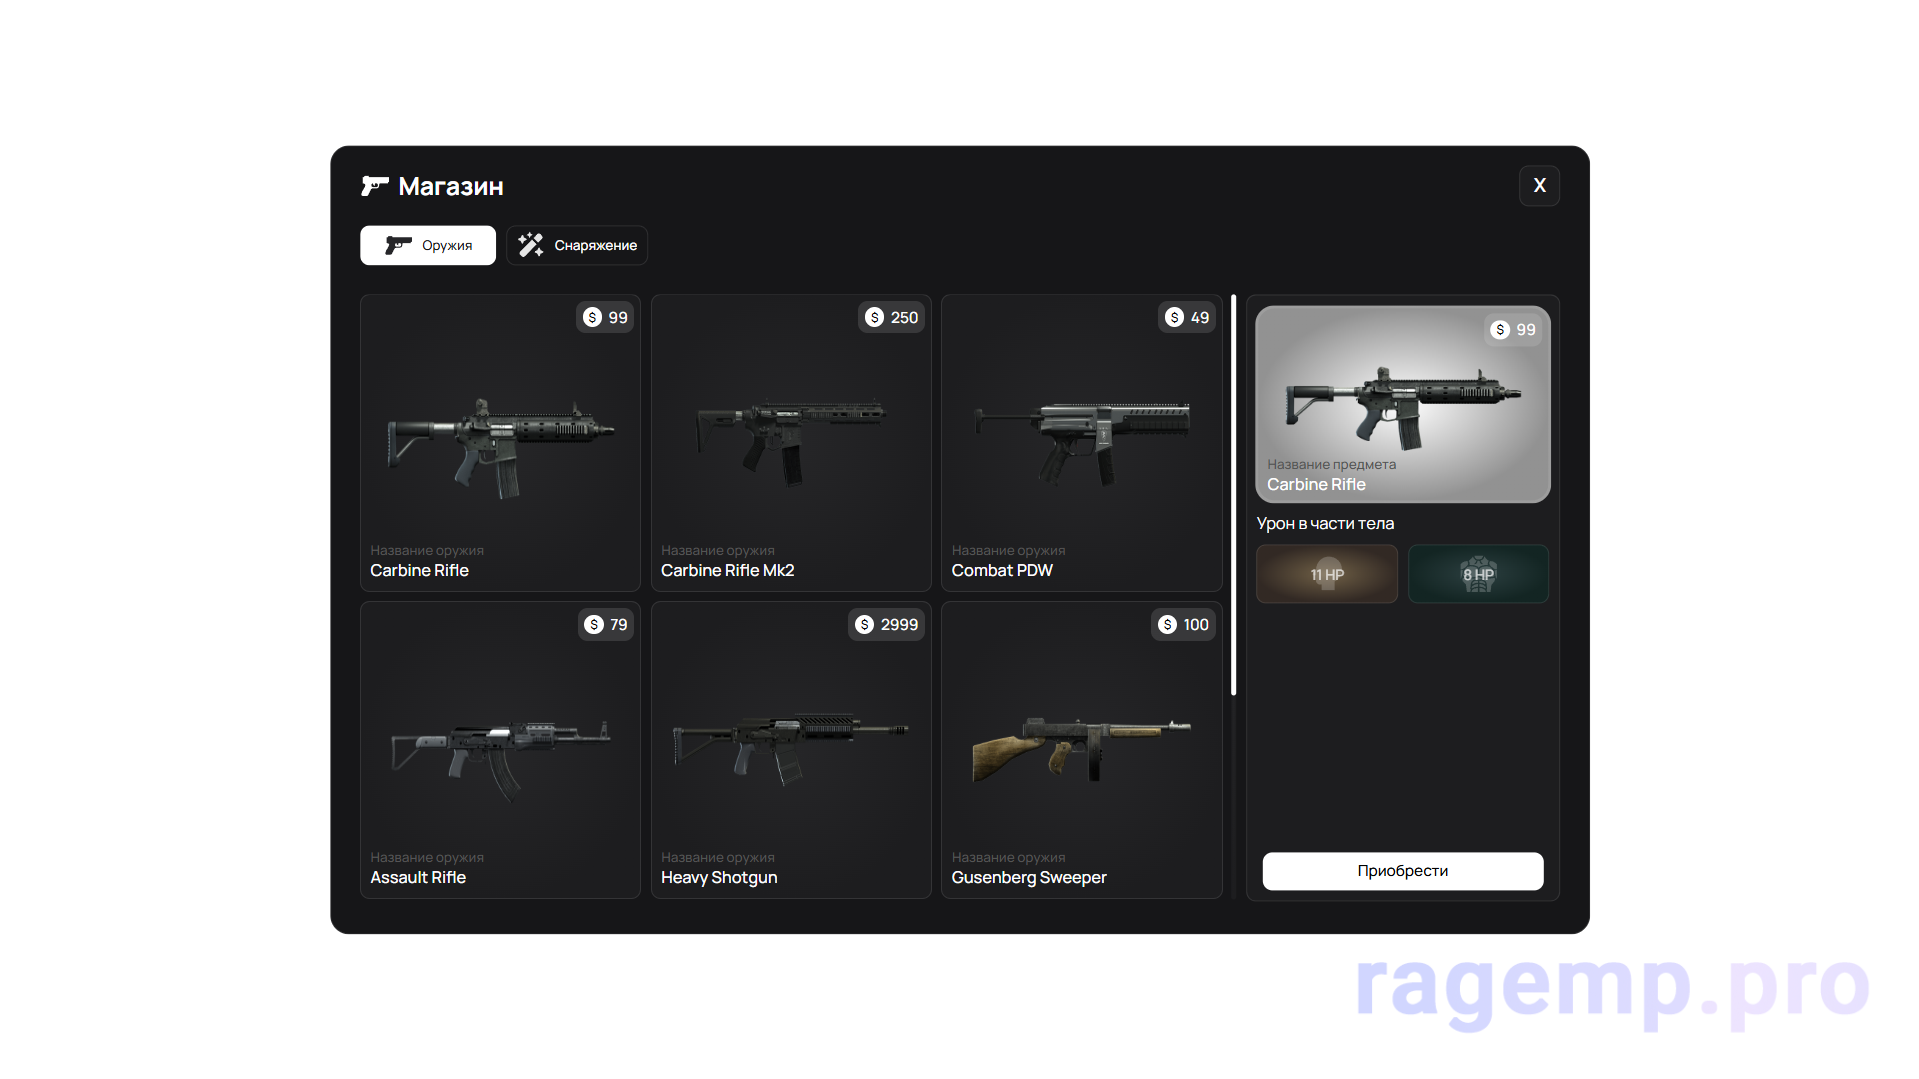1919x1079 pixels.
Task: Click the 8 HP body damage tile
Action: 1478,574
